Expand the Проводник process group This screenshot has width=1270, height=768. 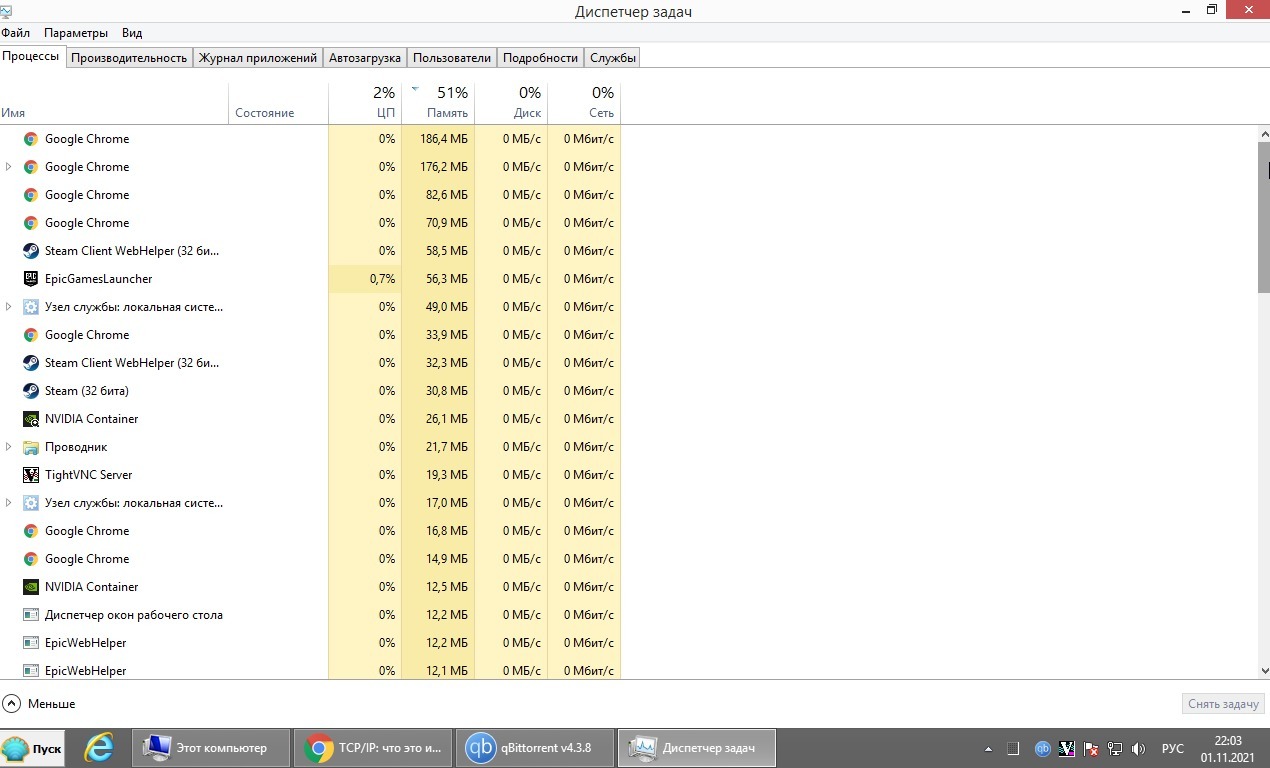pyautogui.click(x=9, y=447)
